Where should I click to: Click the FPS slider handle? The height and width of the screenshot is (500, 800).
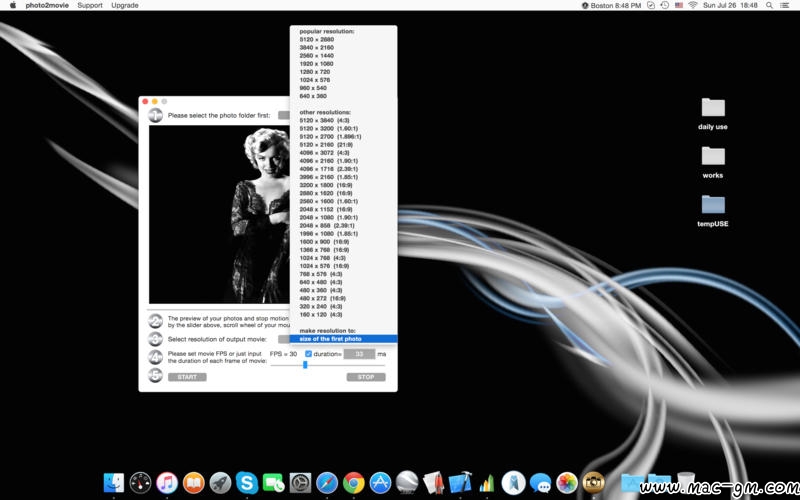coord(305,364)
